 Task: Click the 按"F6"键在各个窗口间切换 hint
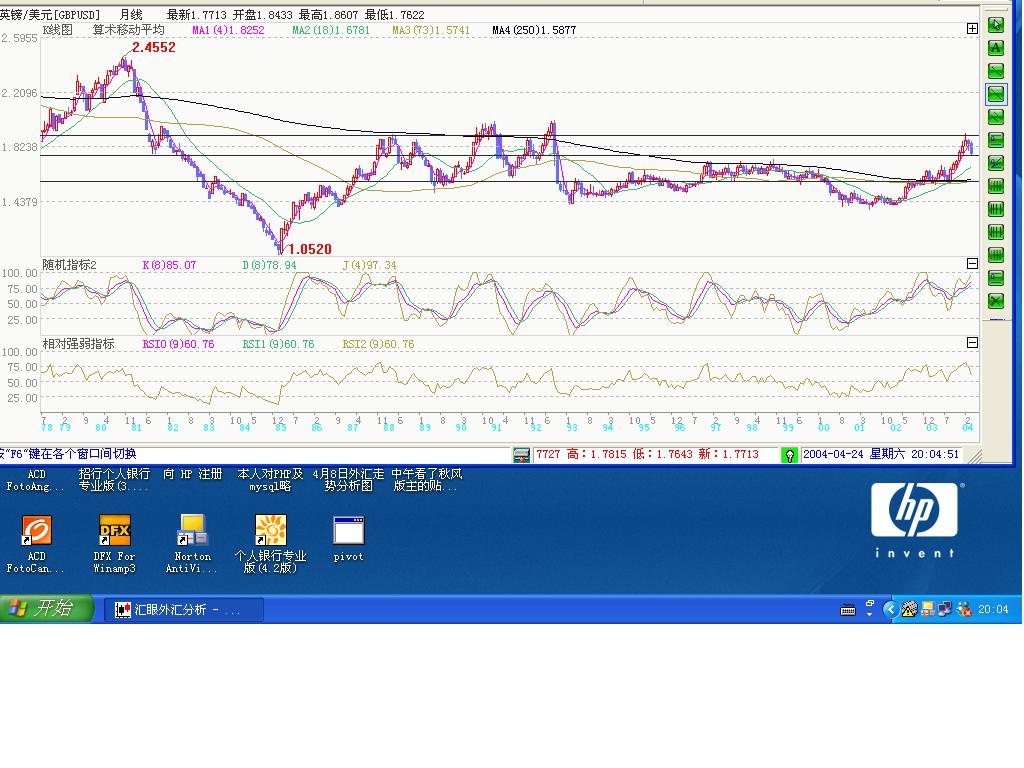point(68,455)
